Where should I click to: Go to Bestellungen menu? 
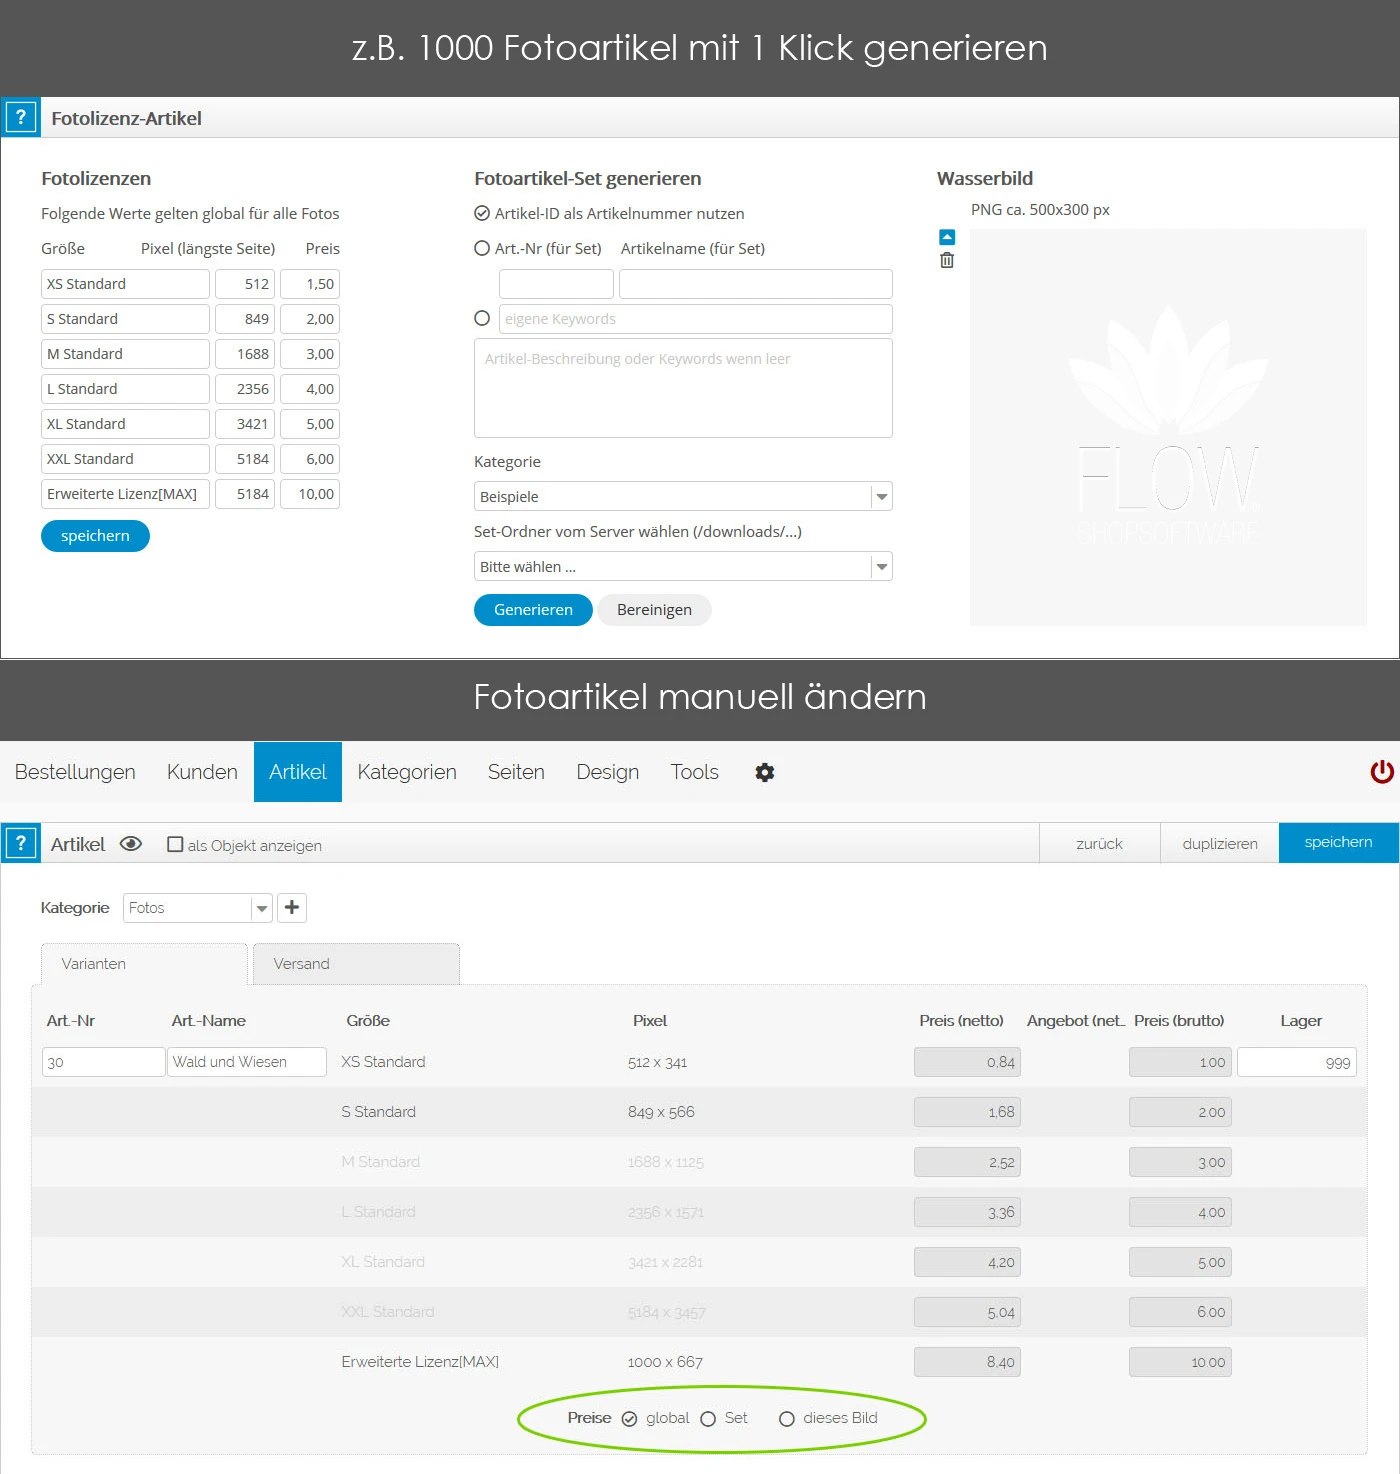coord(75,772)
